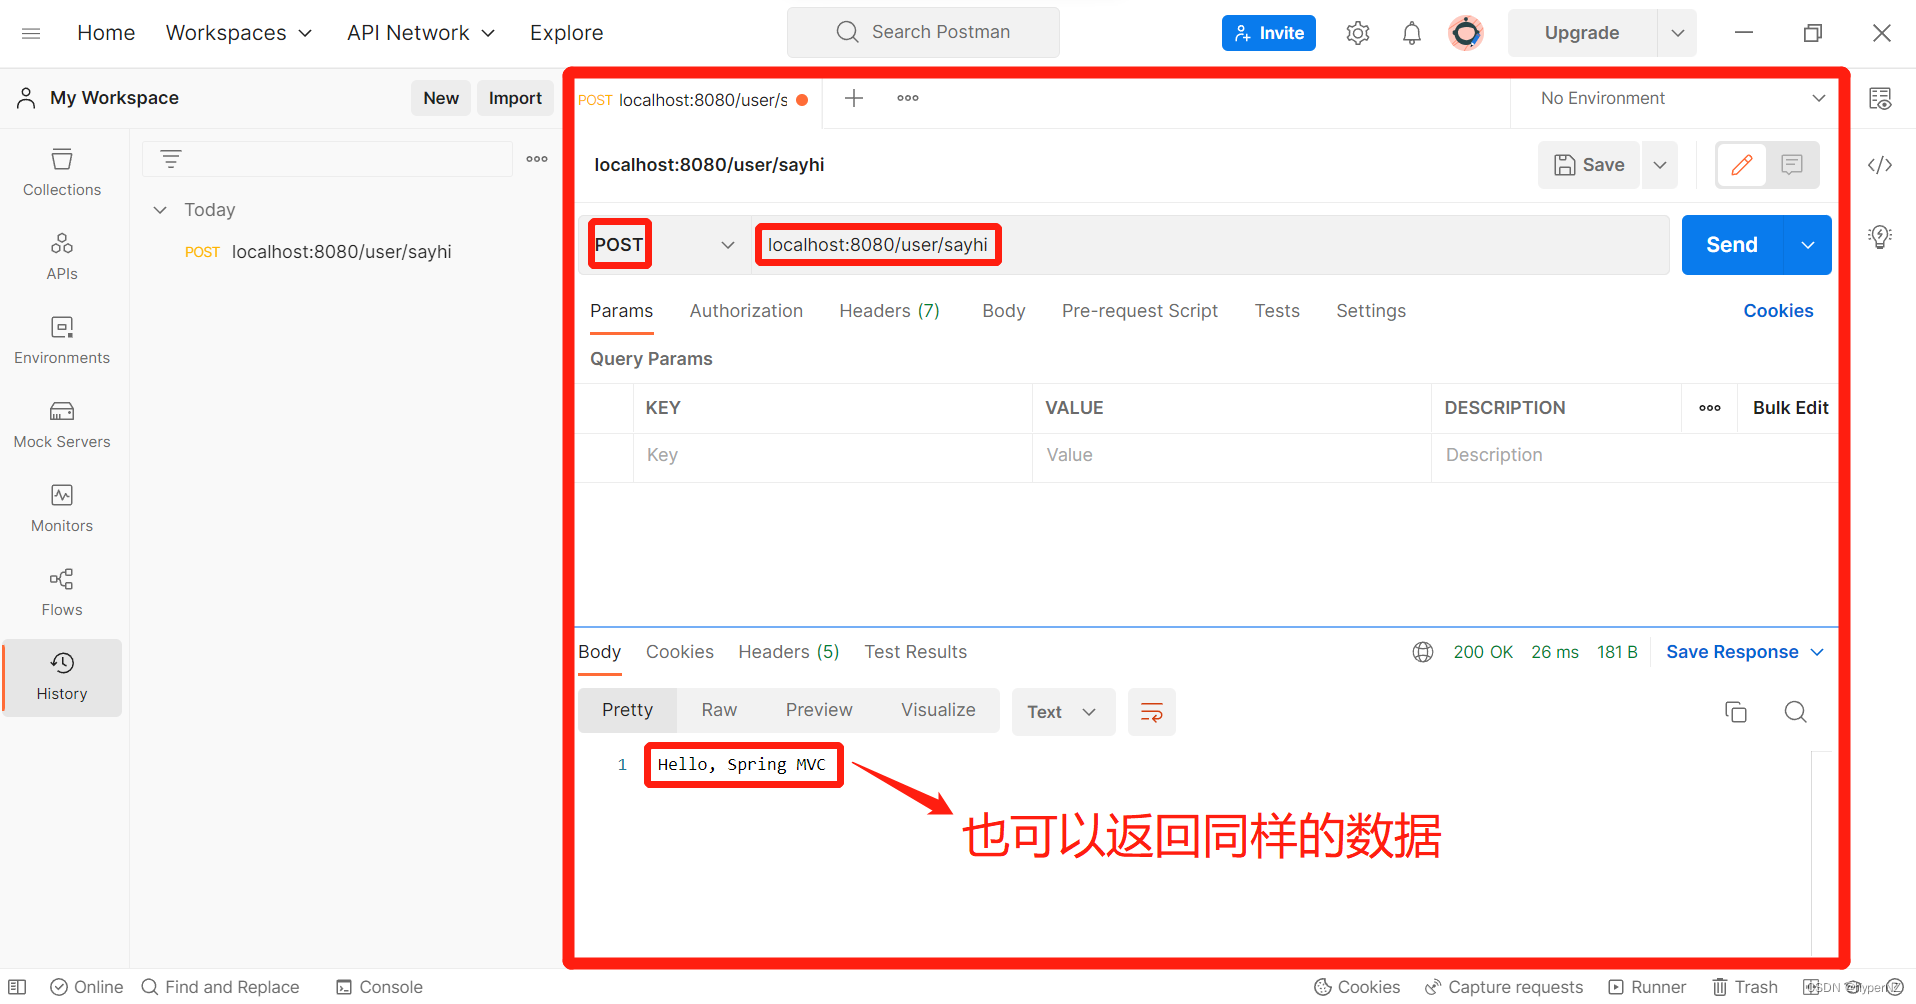View the Test Results tab
The height and width of the screenshot is (1004, 1916).
(x=916, y=652)
